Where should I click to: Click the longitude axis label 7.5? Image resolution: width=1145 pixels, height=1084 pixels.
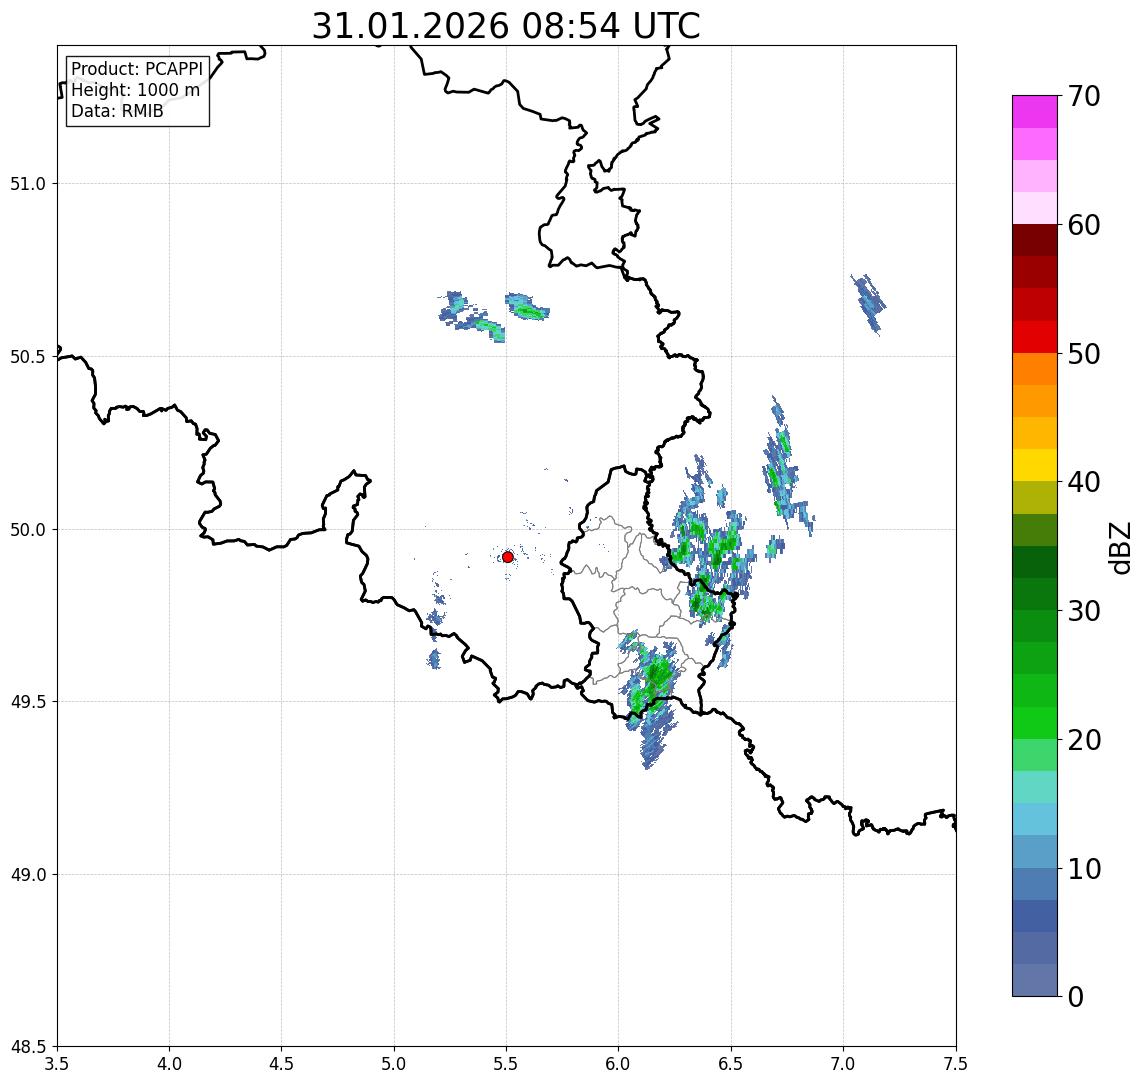[956, 1063]
